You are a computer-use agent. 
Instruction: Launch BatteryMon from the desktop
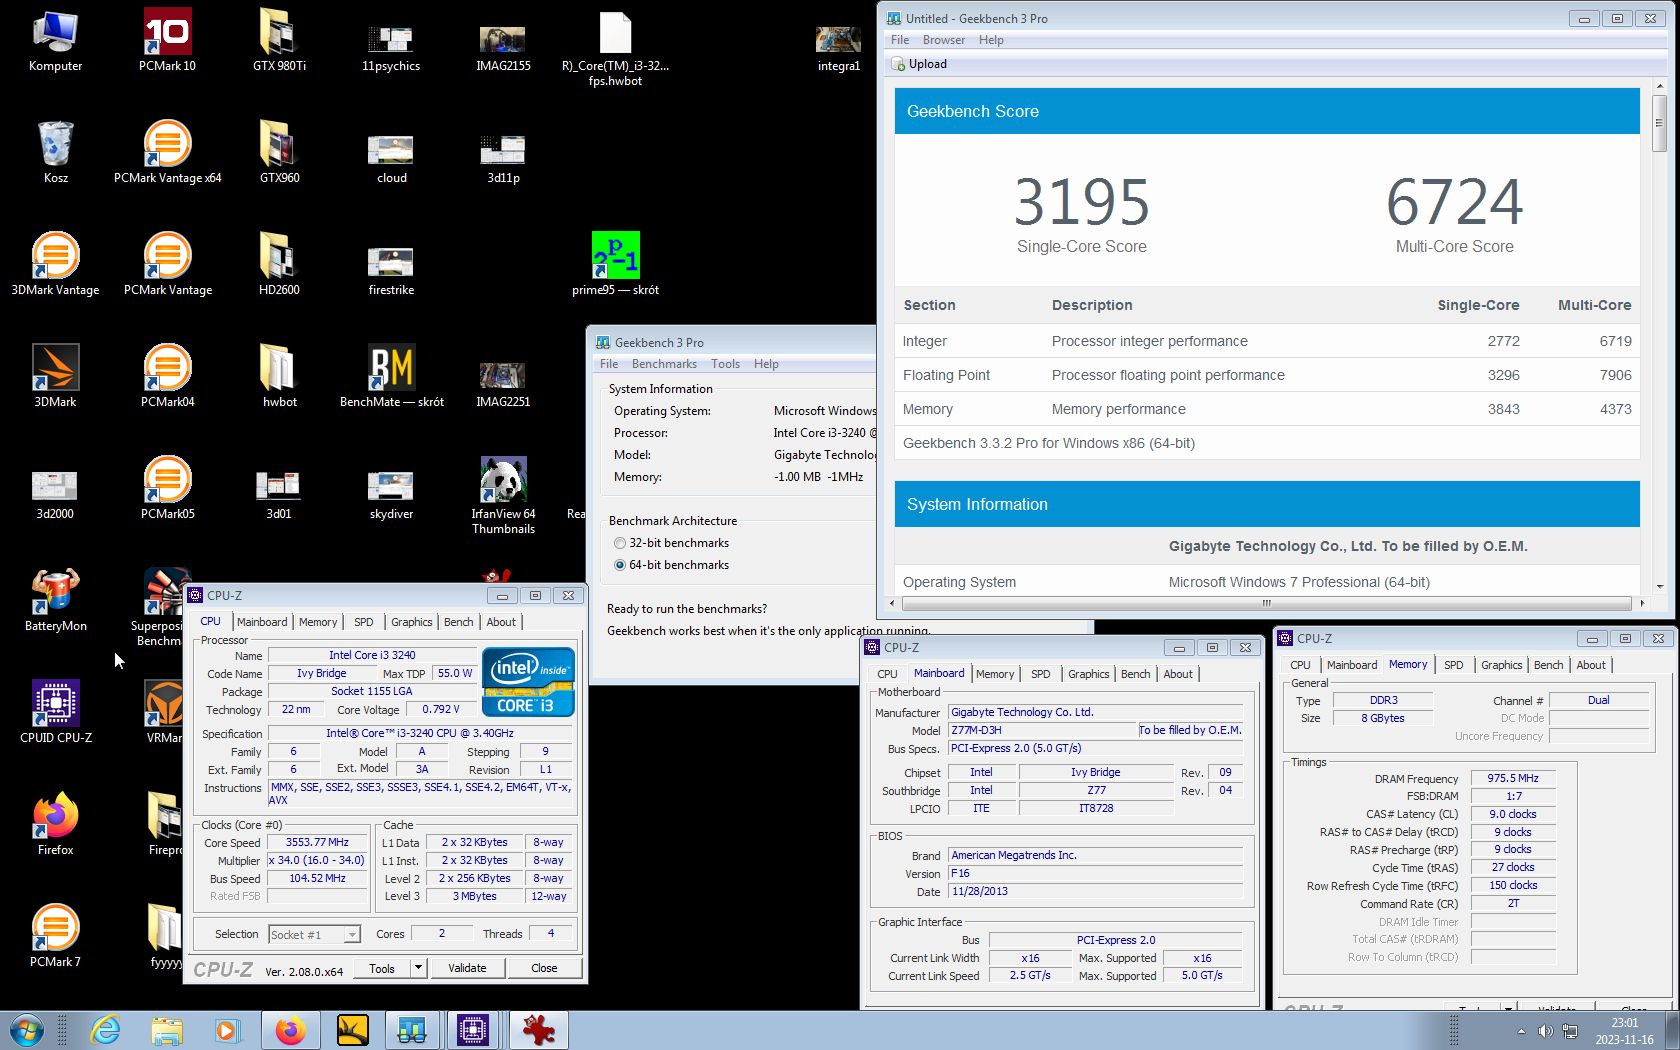(55, 600)
